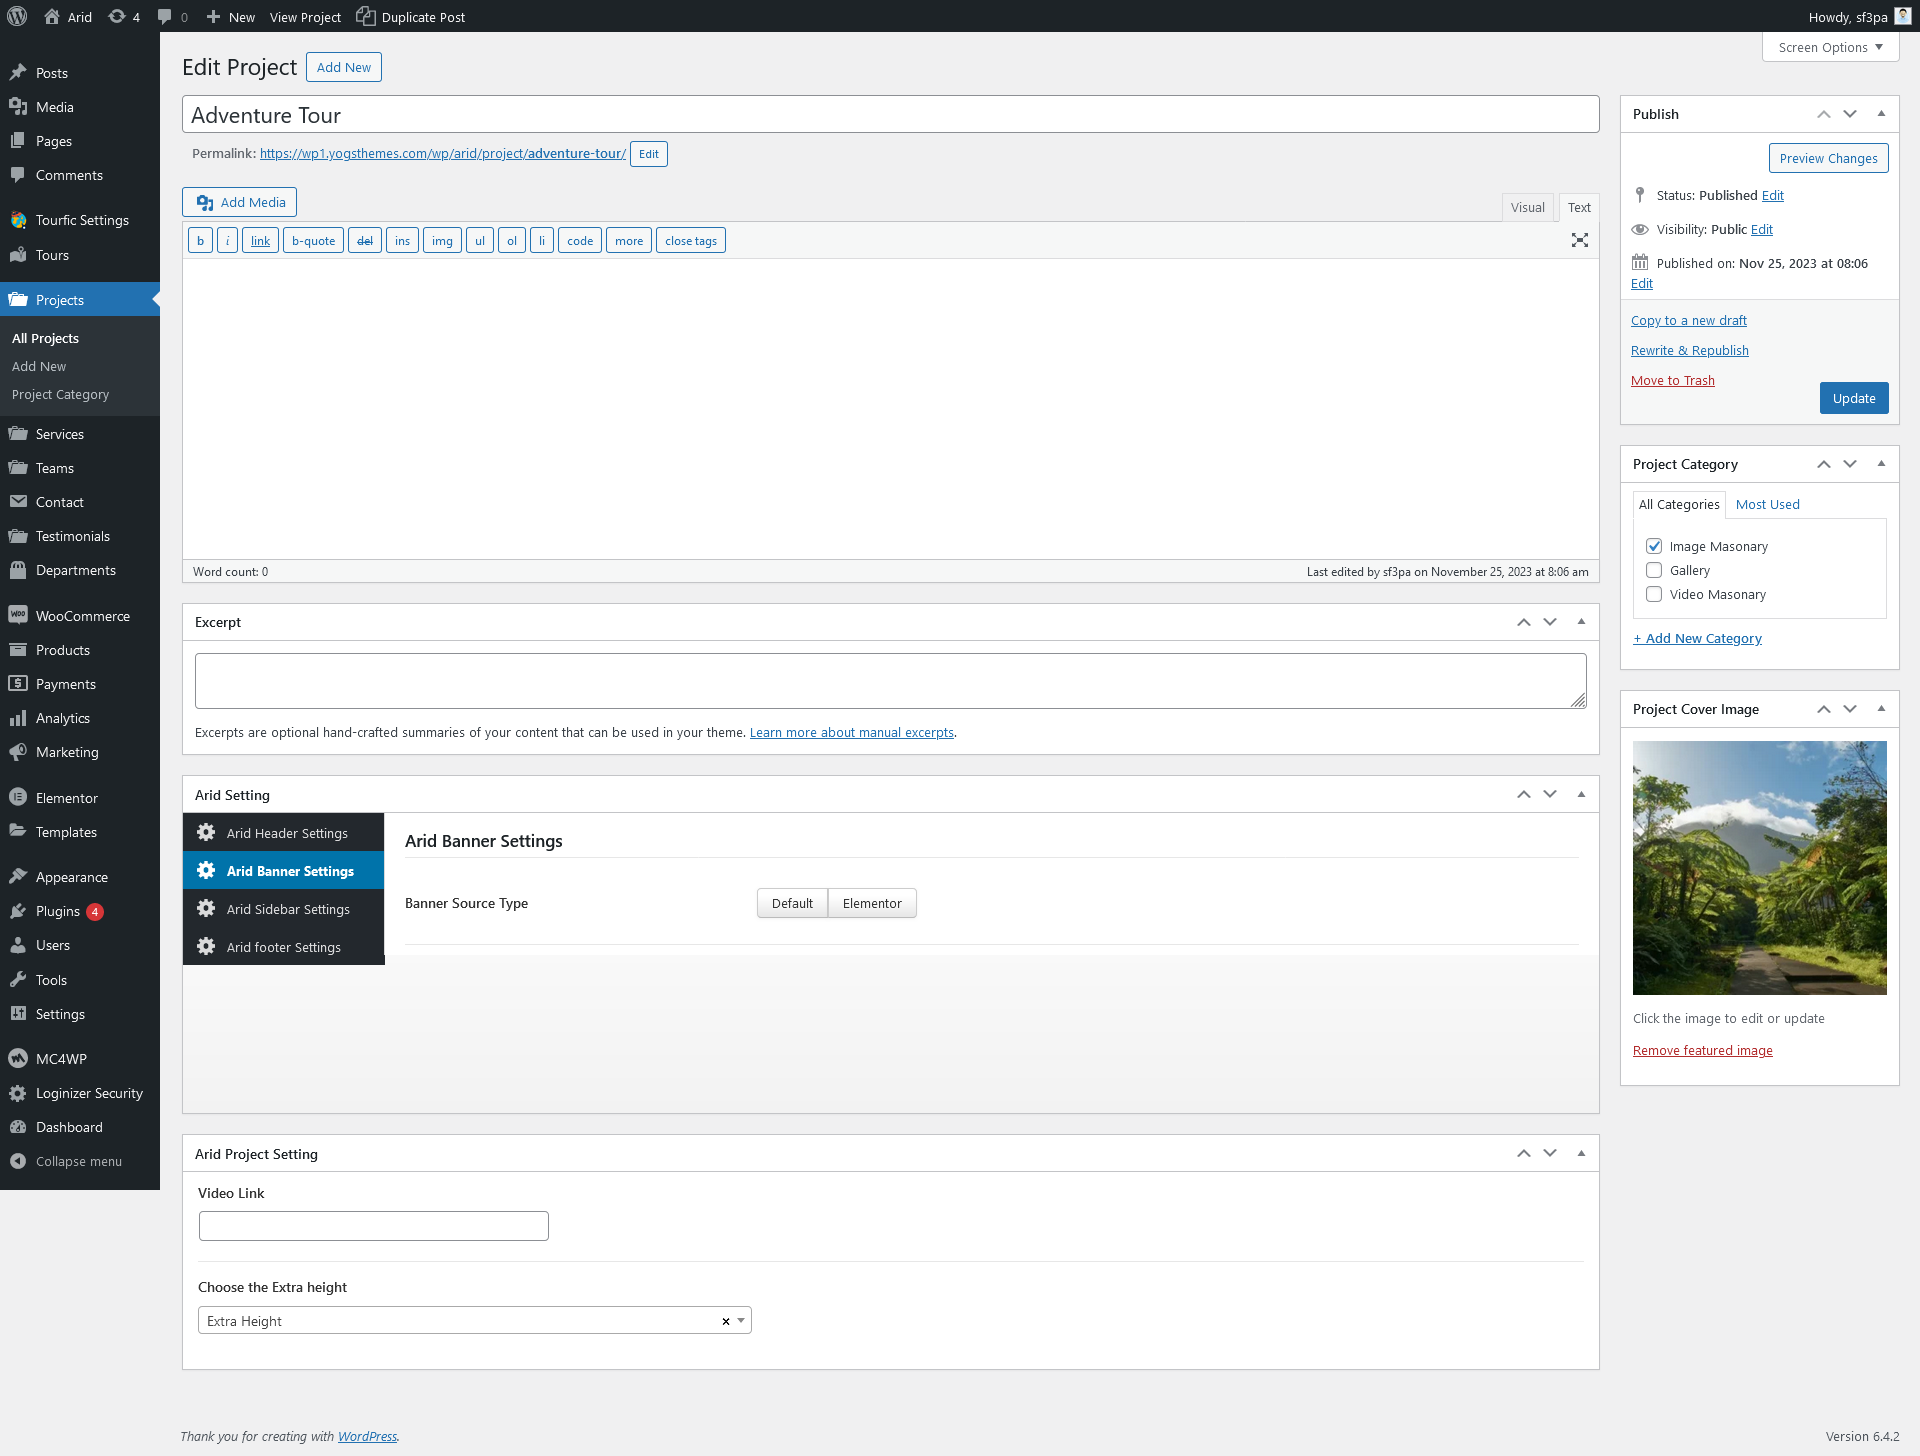Uncheck the Image Masonary category
The width and height of the screenshot is (1920, 1456).
pos(1654,546)
